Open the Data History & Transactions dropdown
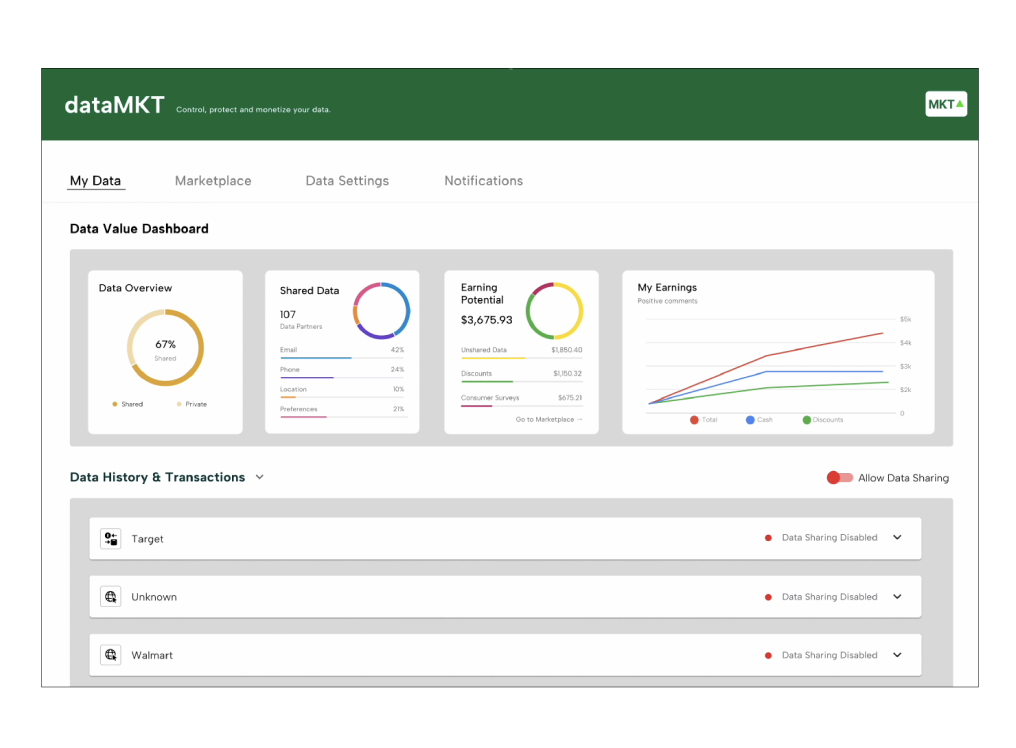The image size is (1016, 748). click(x=260, y=478)
